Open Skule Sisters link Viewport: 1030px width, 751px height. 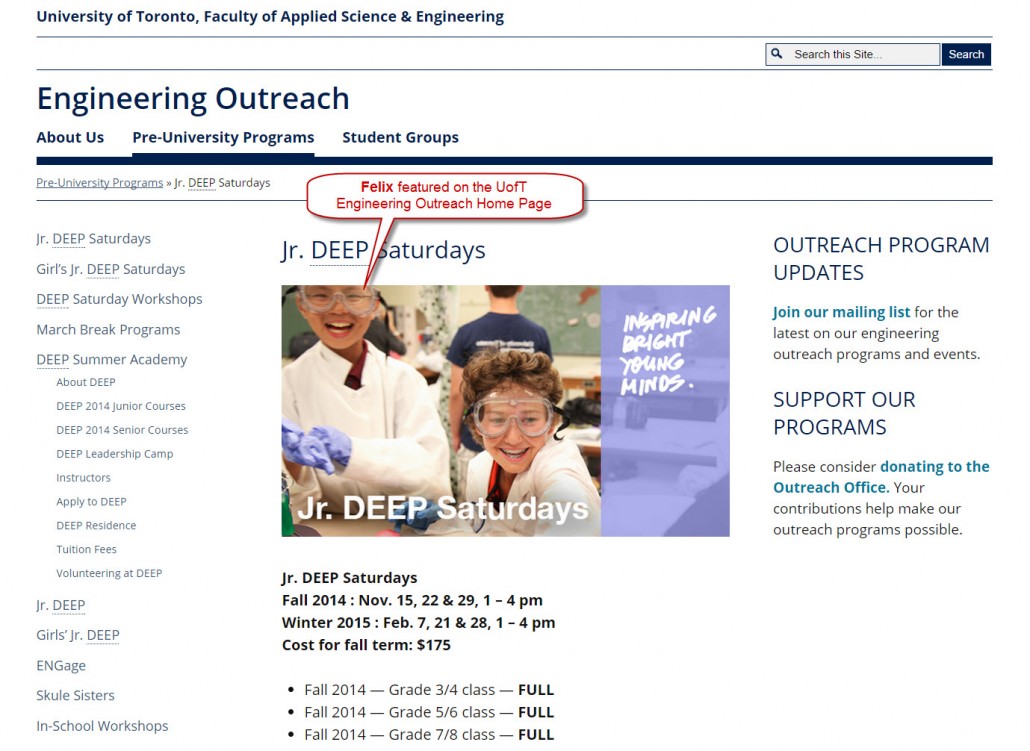[76, 695]
